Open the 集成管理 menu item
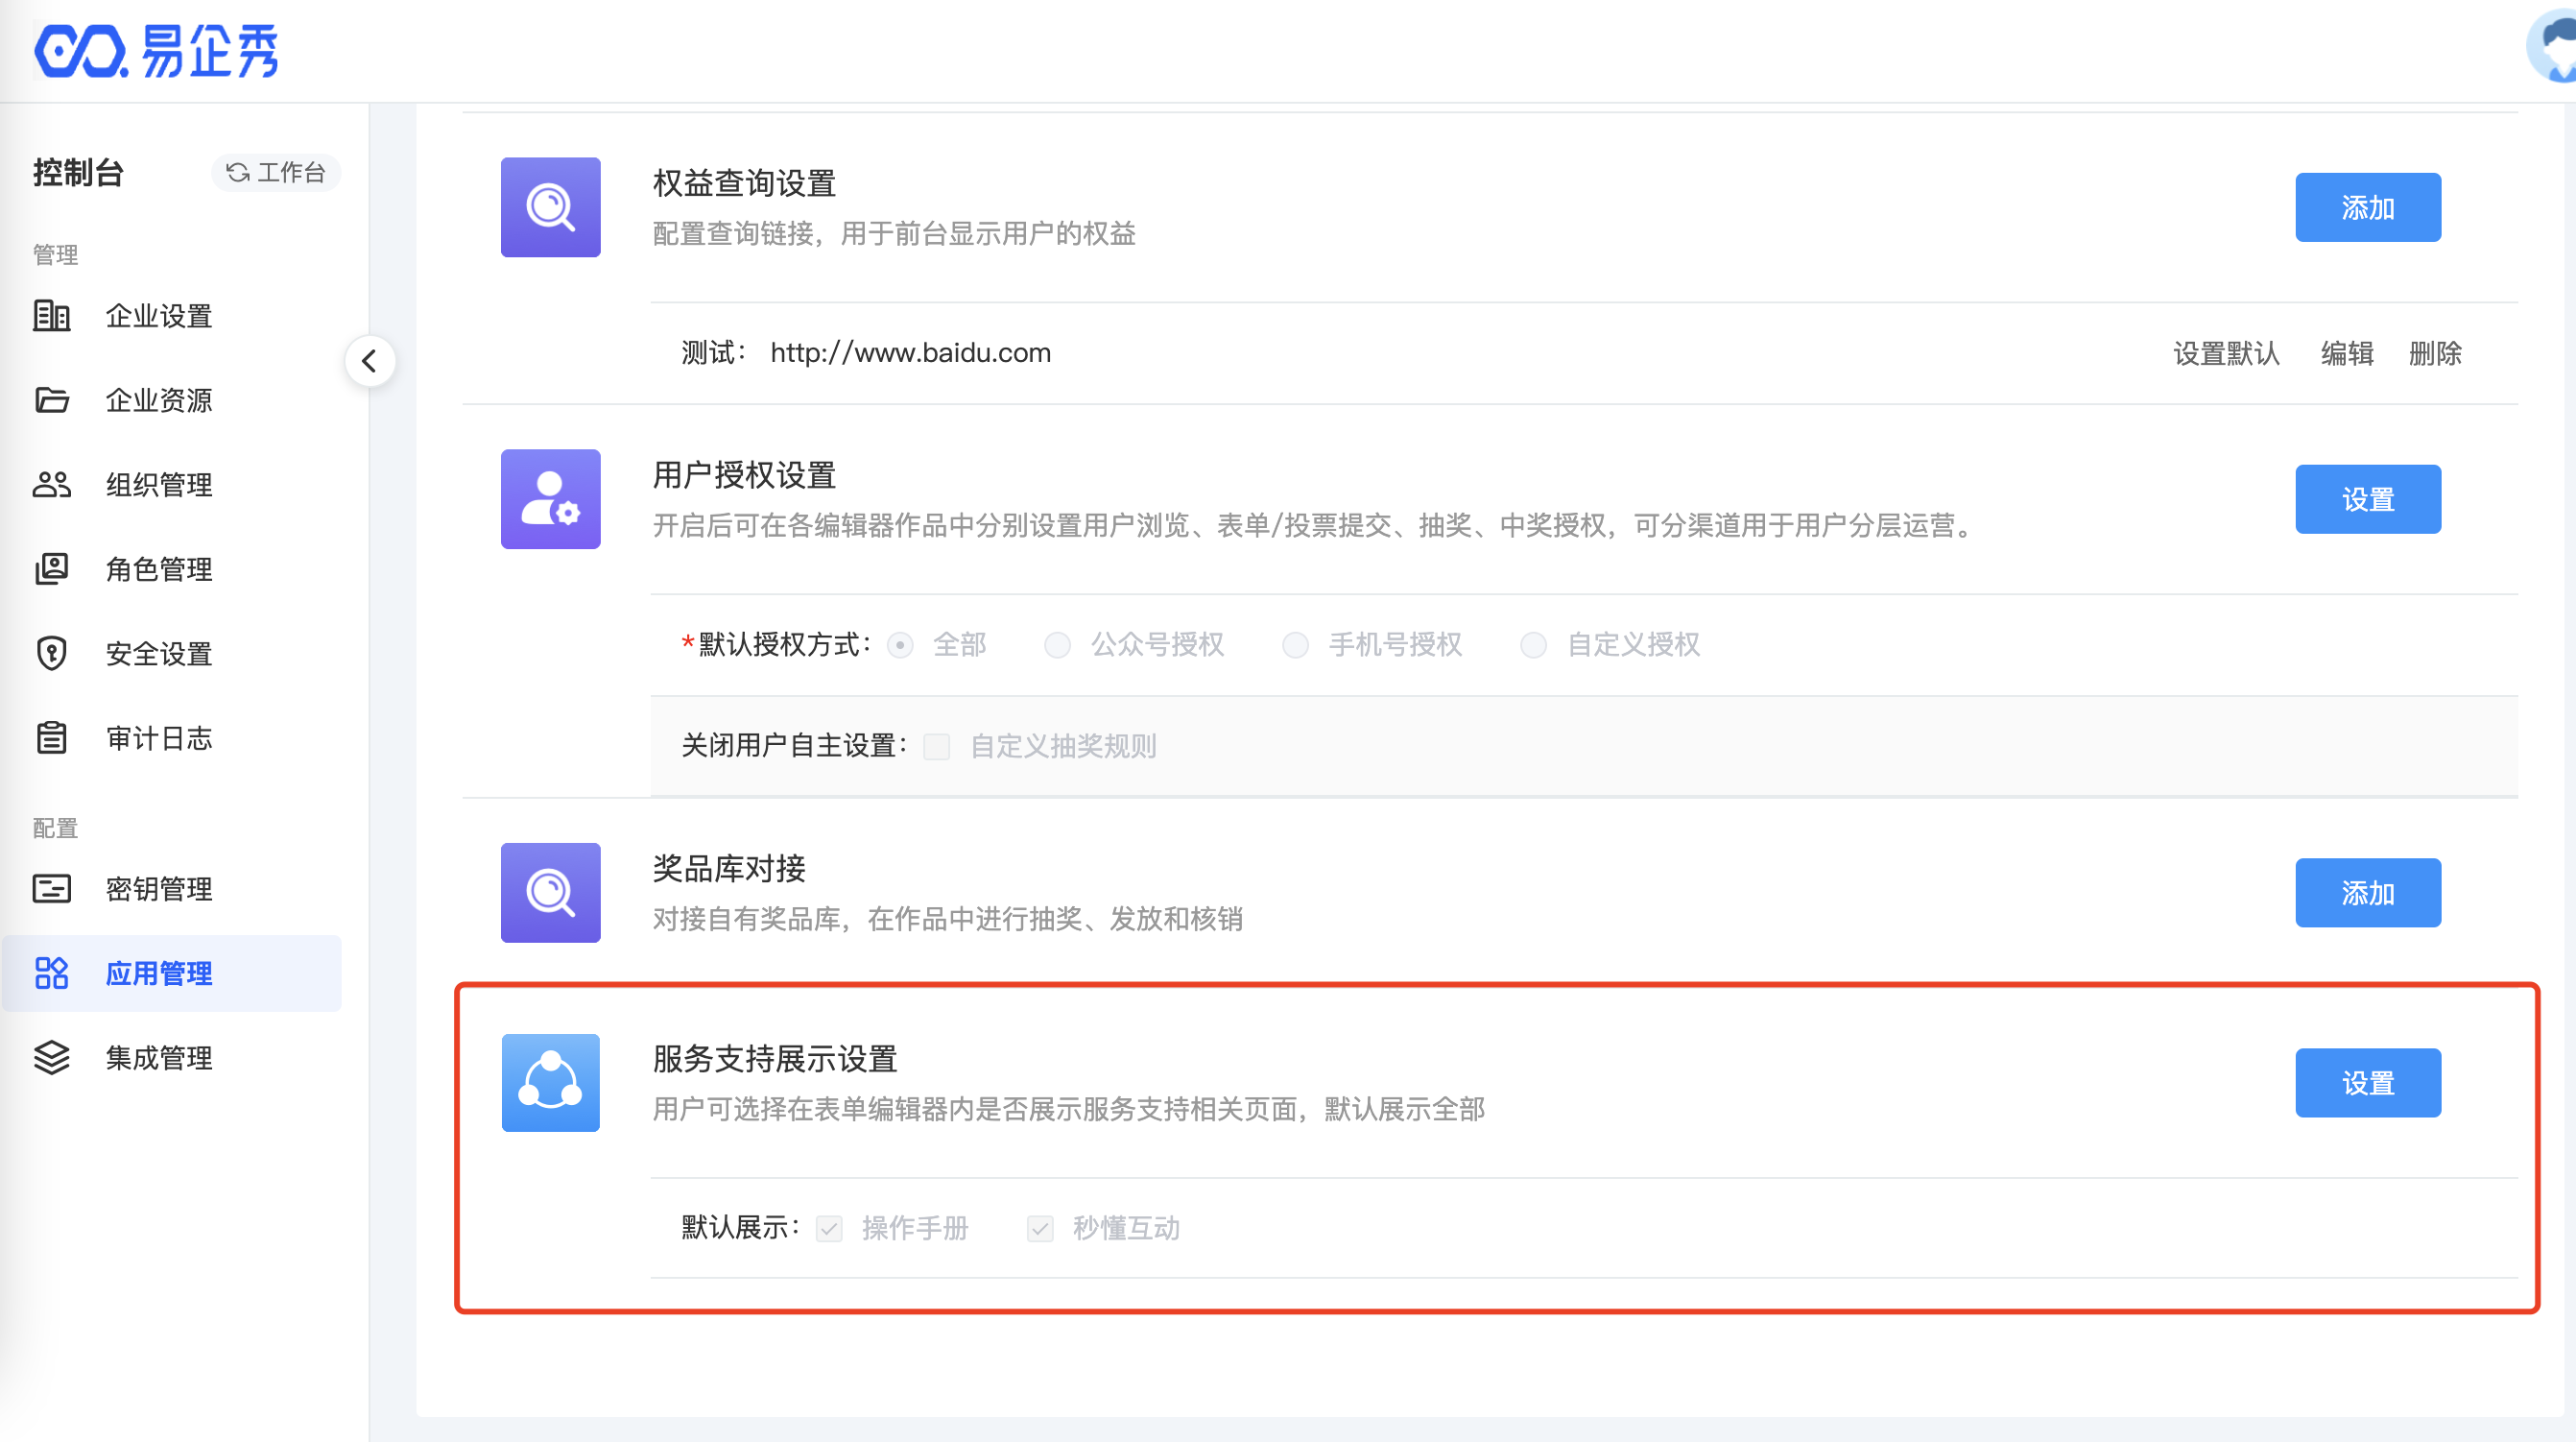The height and width of the screenshot is (1442, 2576). click(x=172, y=1058)
